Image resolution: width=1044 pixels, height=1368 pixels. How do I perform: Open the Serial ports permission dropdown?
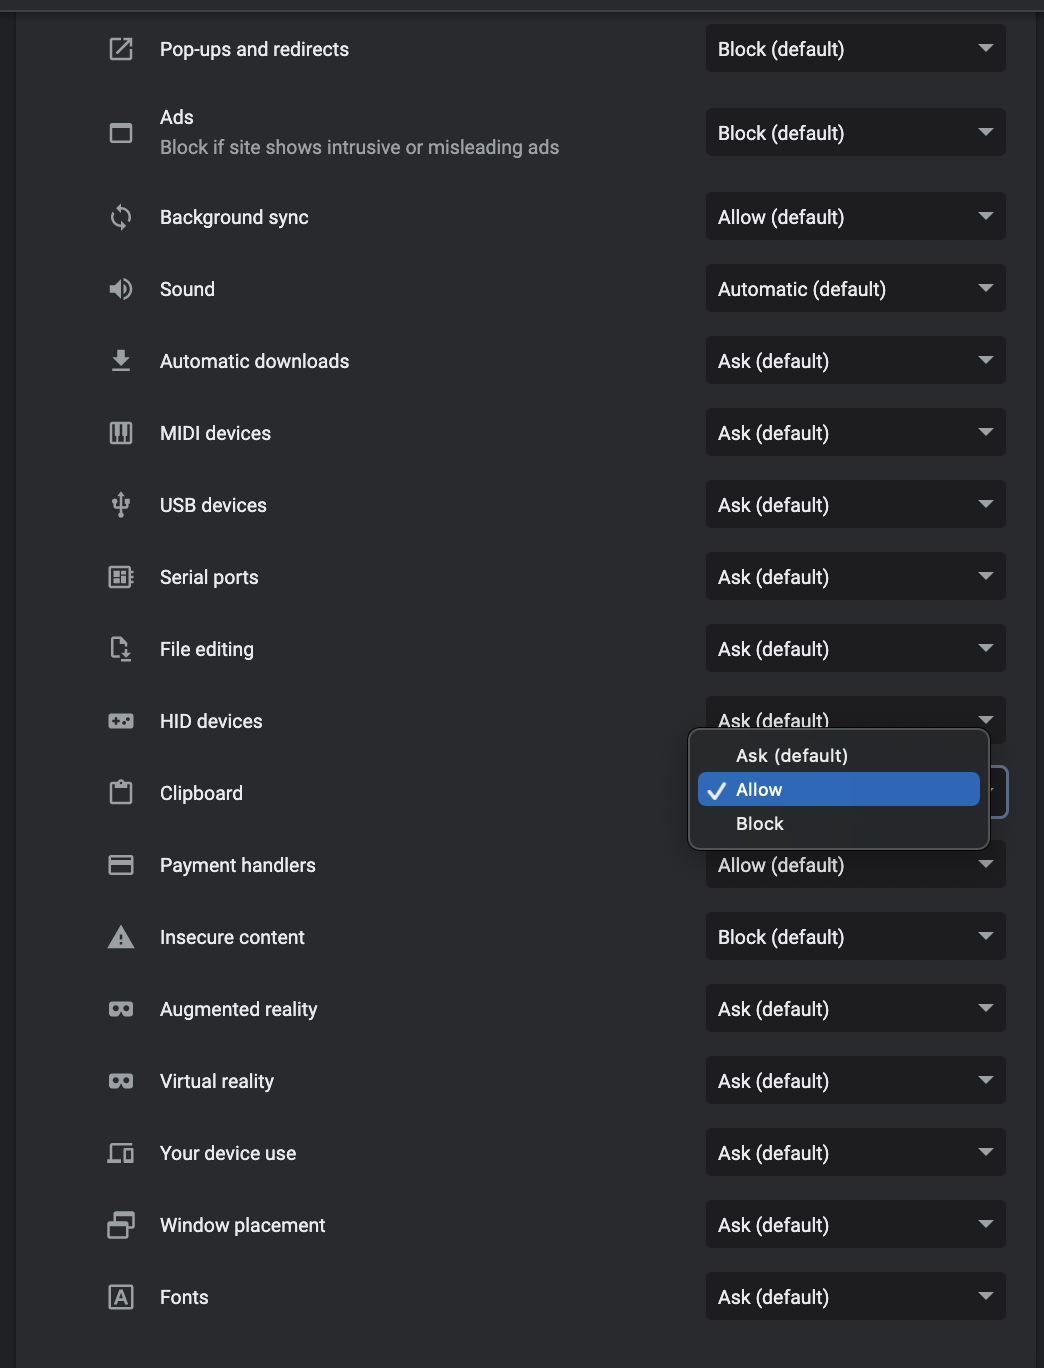tap(855, 577)
